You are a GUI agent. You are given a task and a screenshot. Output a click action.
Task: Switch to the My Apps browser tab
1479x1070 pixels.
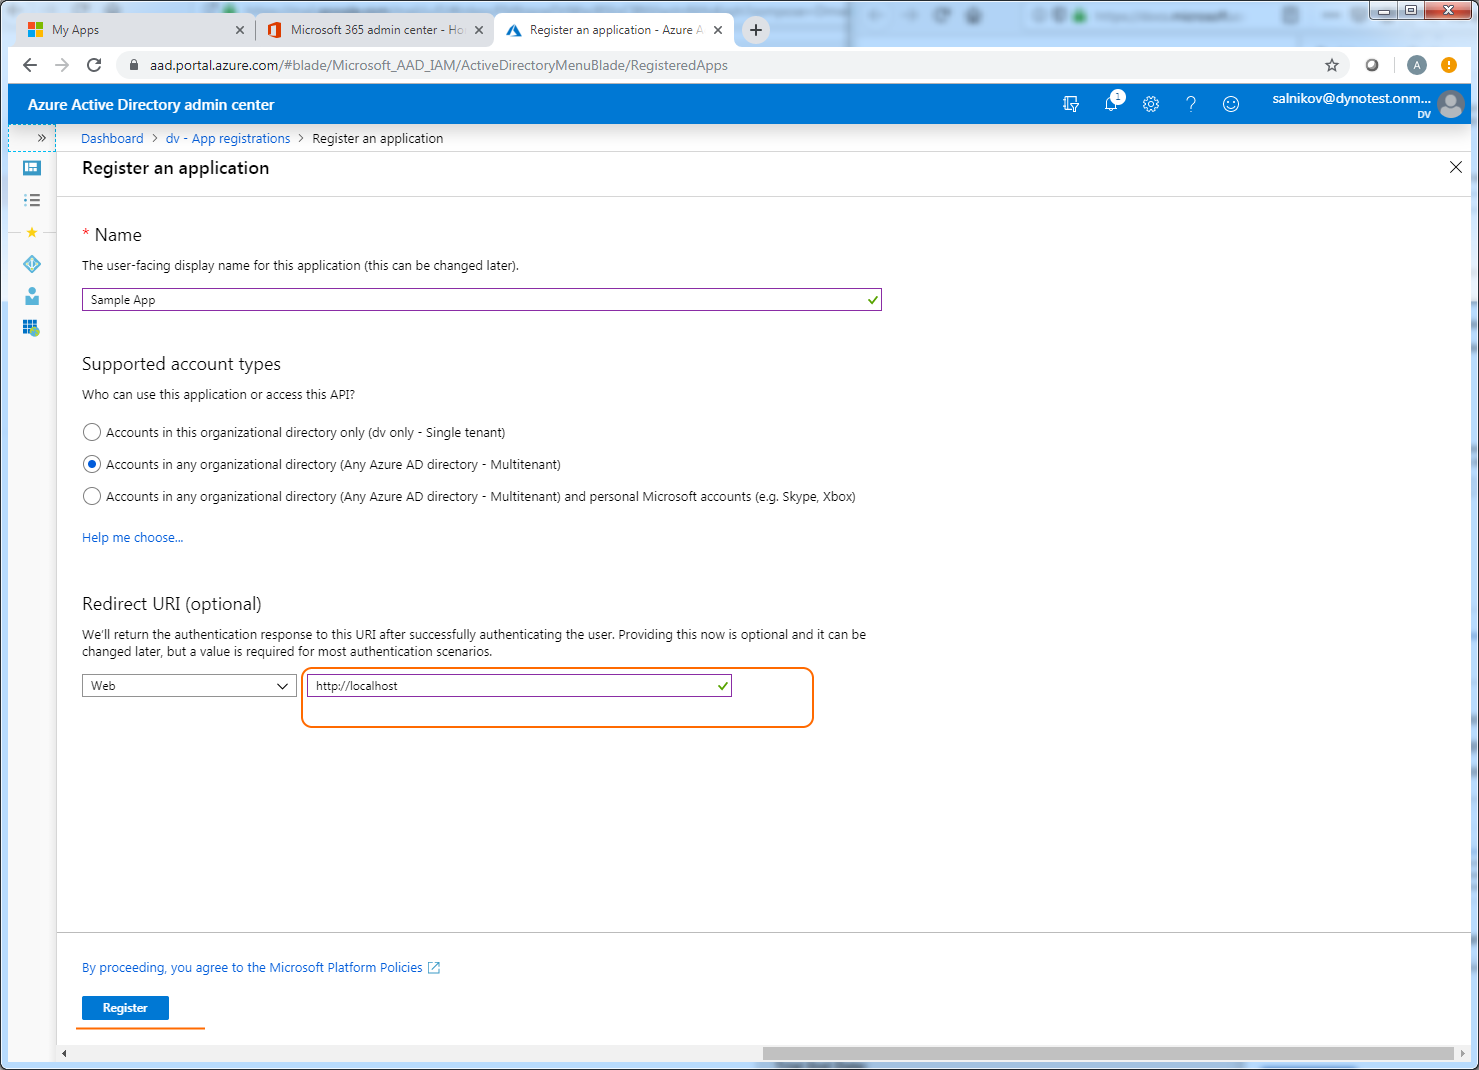pos(130,30)
